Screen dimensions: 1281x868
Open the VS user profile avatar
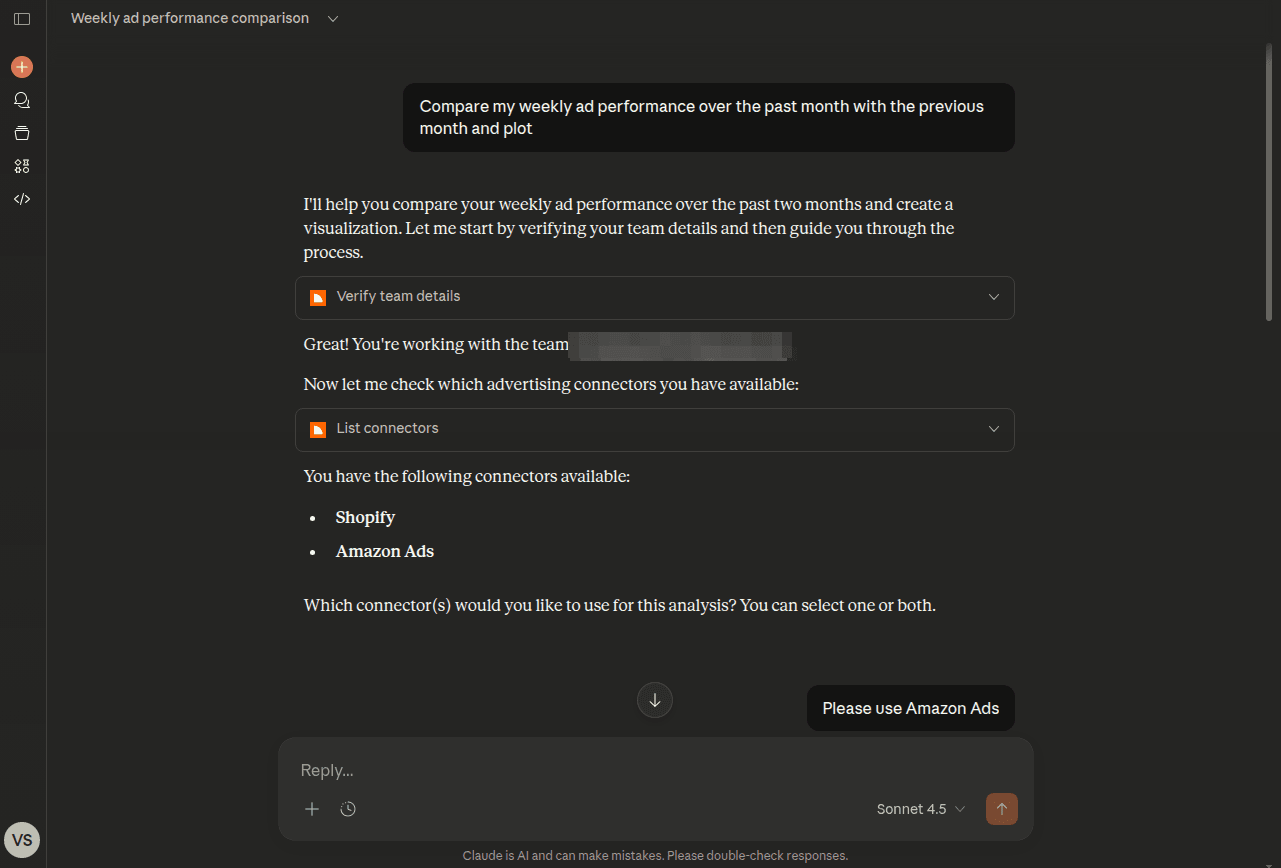22,840
